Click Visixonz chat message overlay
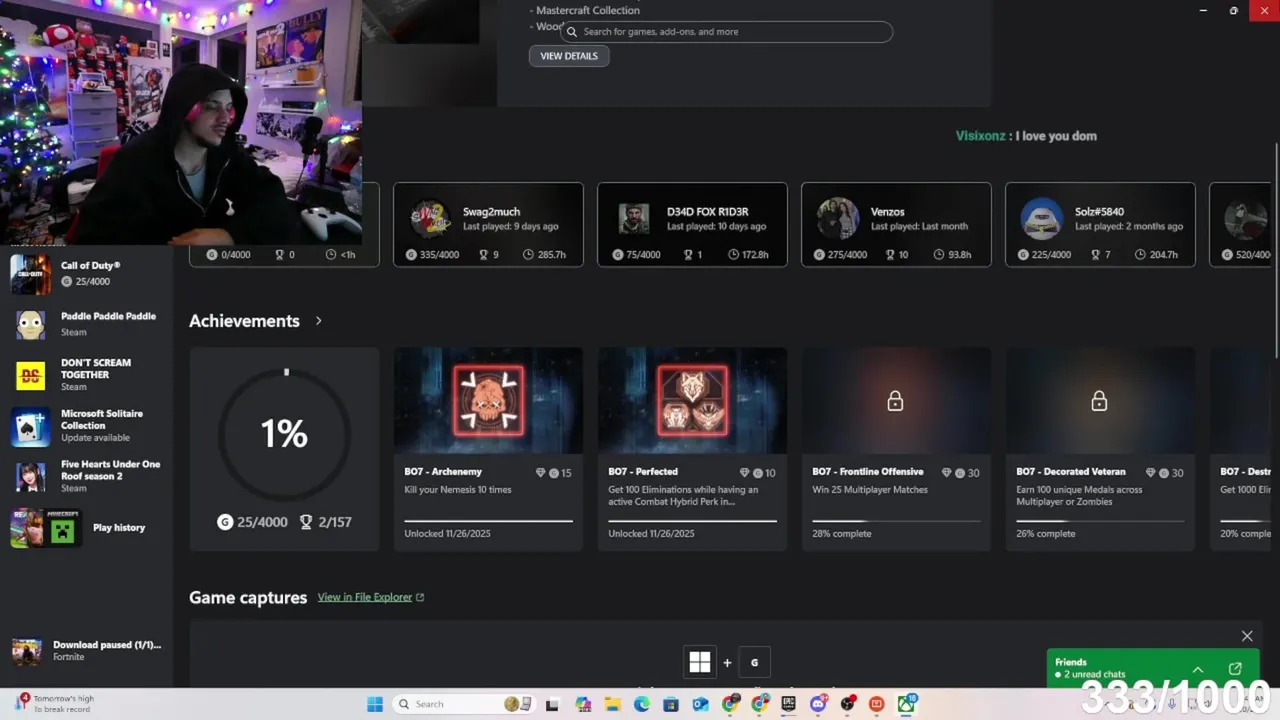Screen dimensions: 1280x720 click(1026, 136)
